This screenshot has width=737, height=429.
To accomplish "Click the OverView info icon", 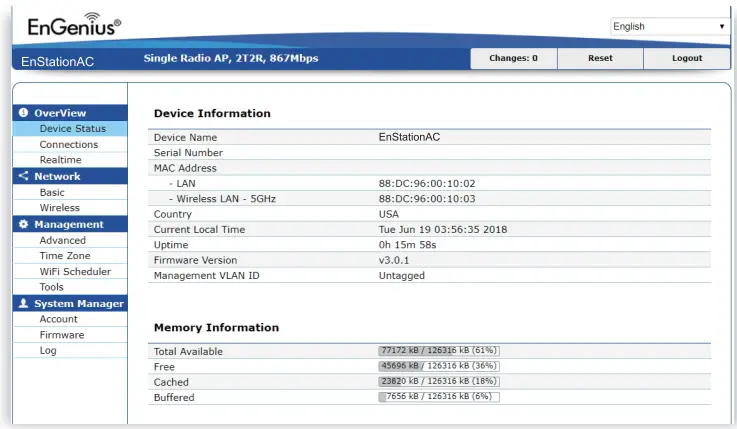I will click(23, 113).
